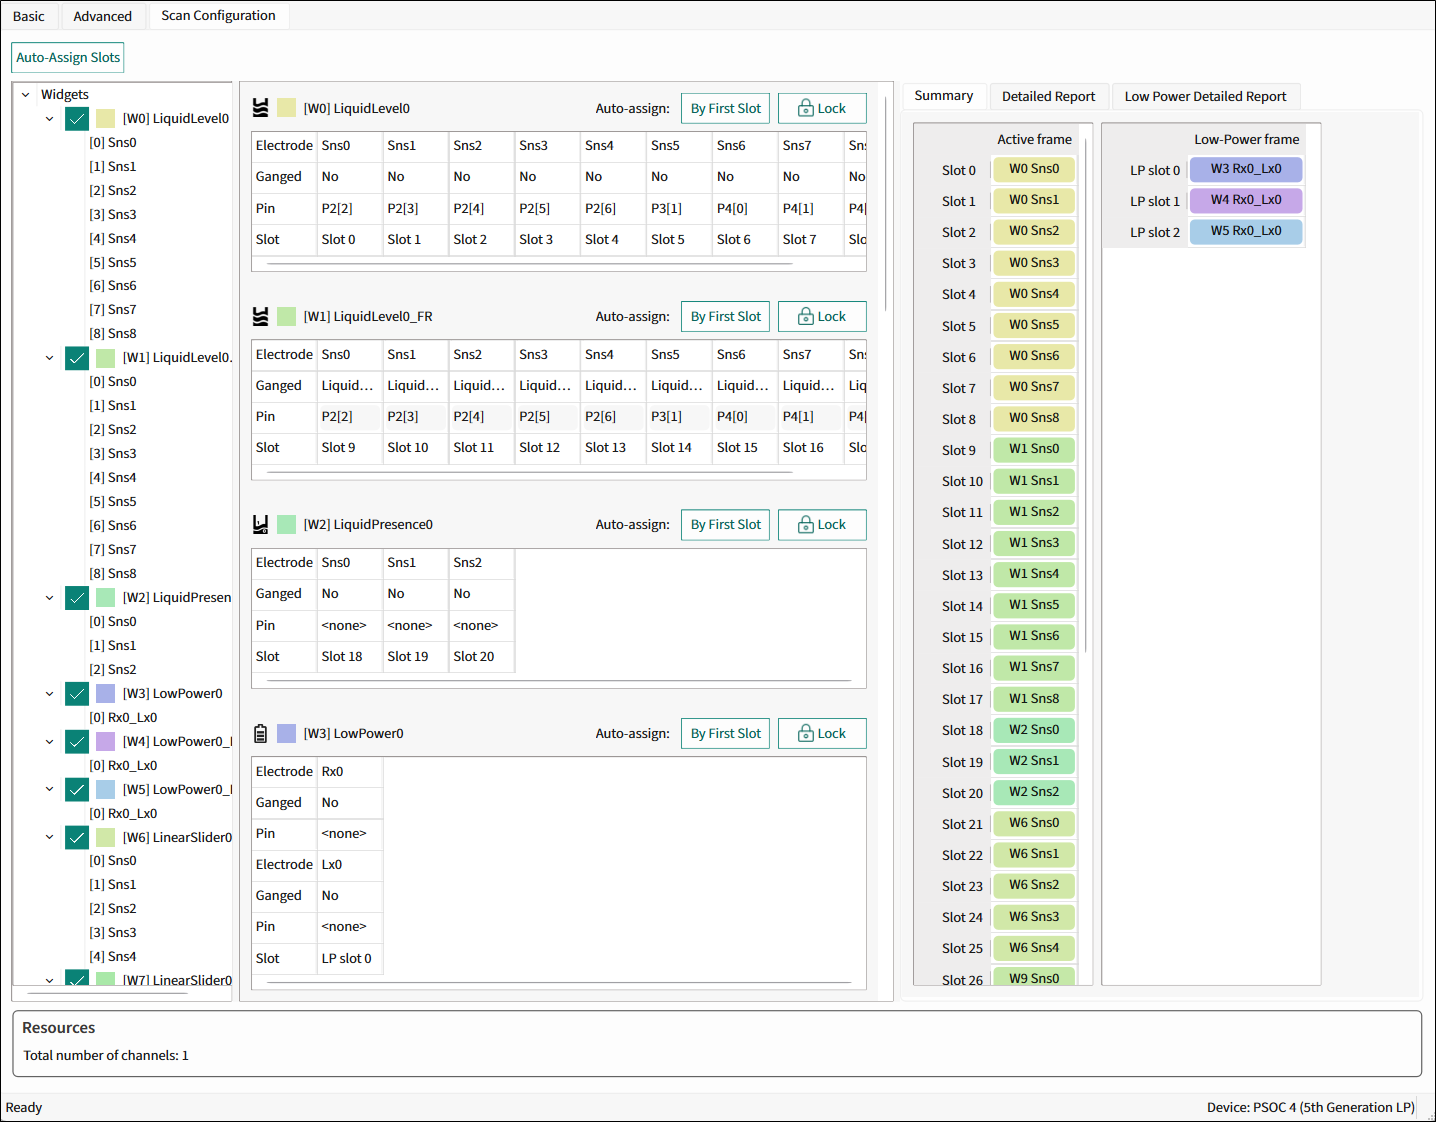This screenshot has width=1436, height=1122.
Task: Click By First Slot for W2 LiquidPresence0
Action: 725,524
